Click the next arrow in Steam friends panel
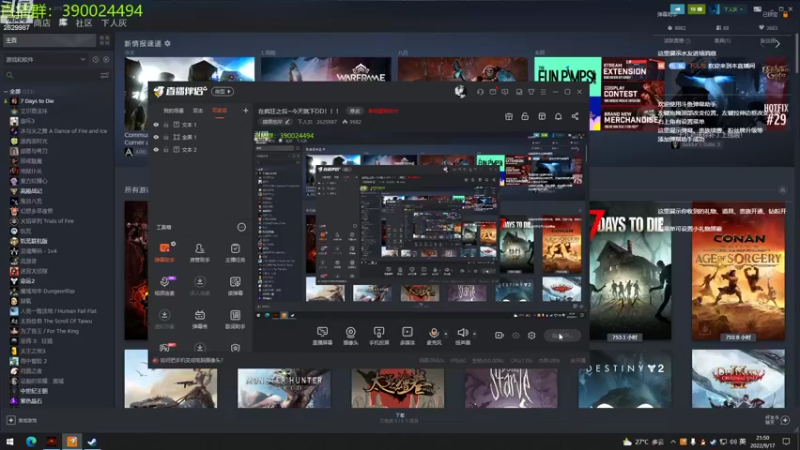Viewport: 800px width, 450px height. click(x=778, y=44)
